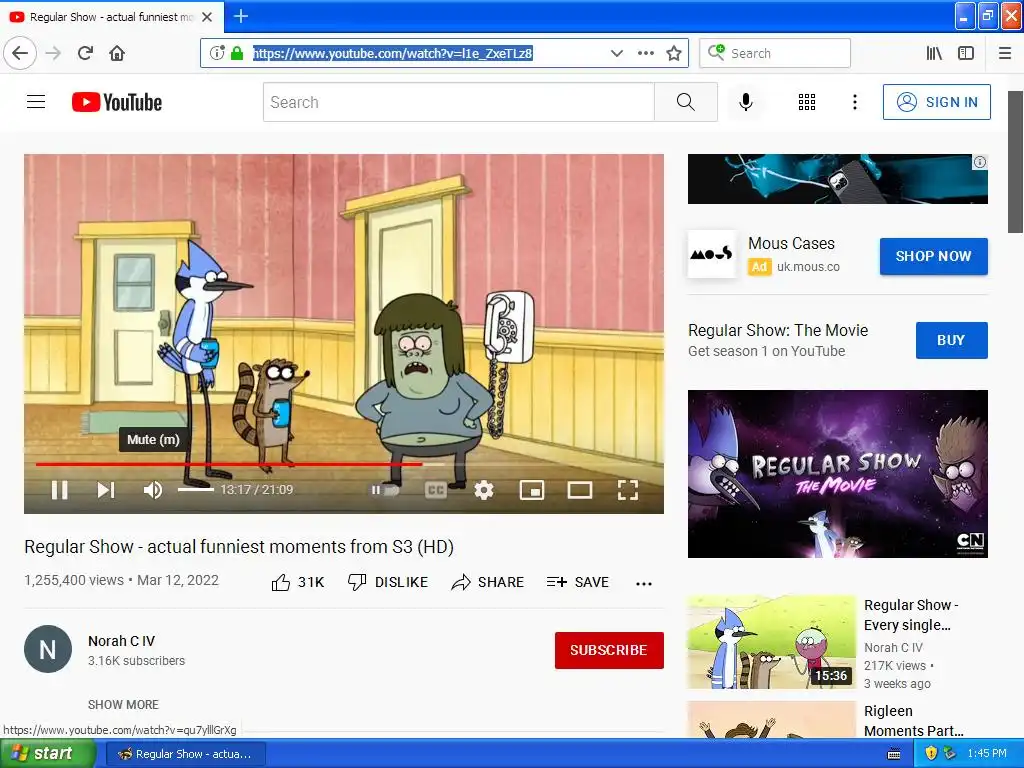BUY Regular Show: The Movie

pyautogui.click(x=952, y=340)
